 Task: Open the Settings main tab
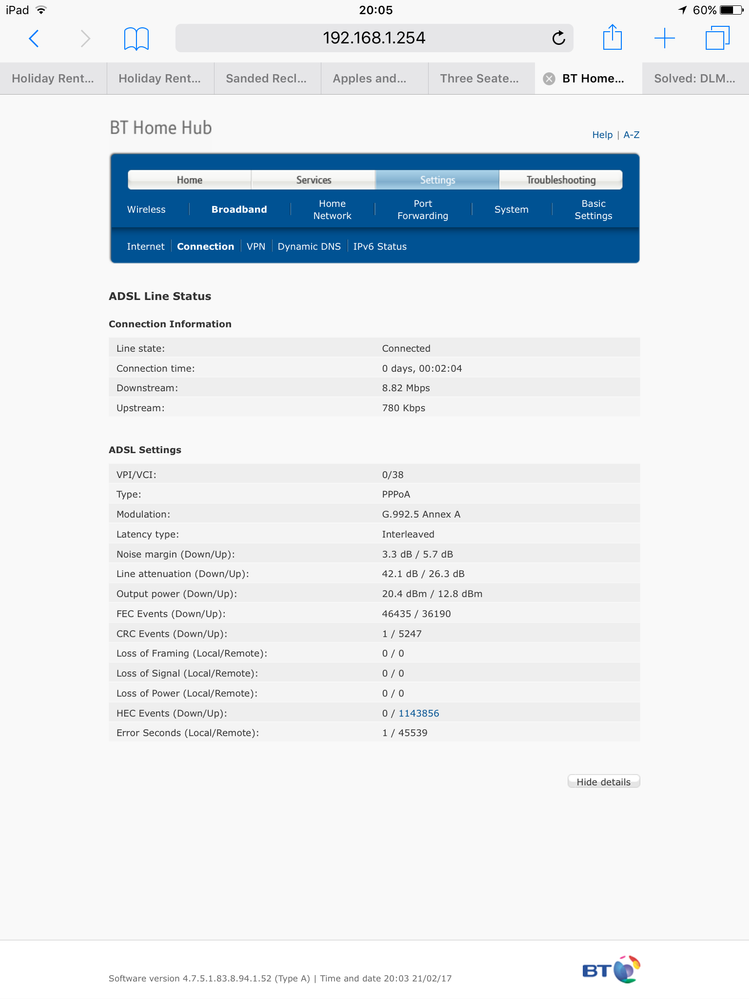(437, 180)
